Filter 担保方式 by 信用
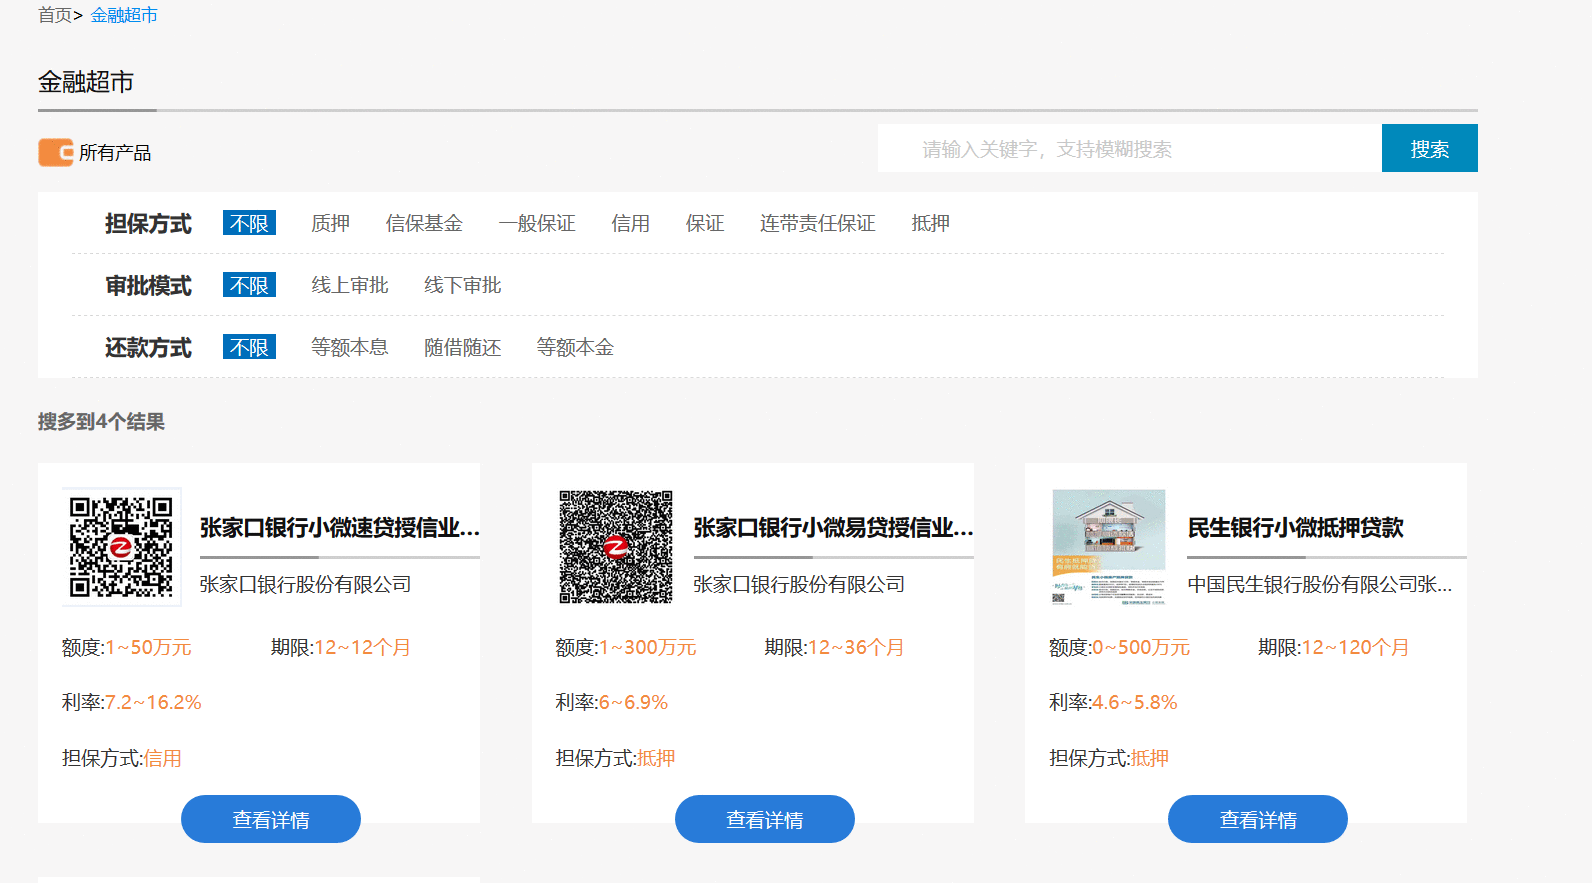The height and width of the screenshot is (883, 1592). pos(631,223)
